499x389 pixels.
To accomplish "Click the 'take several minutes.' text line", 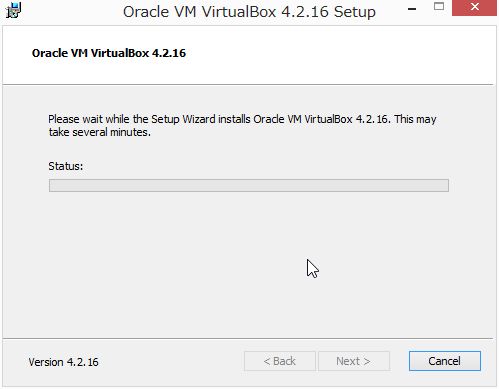I will pos(100,132).
